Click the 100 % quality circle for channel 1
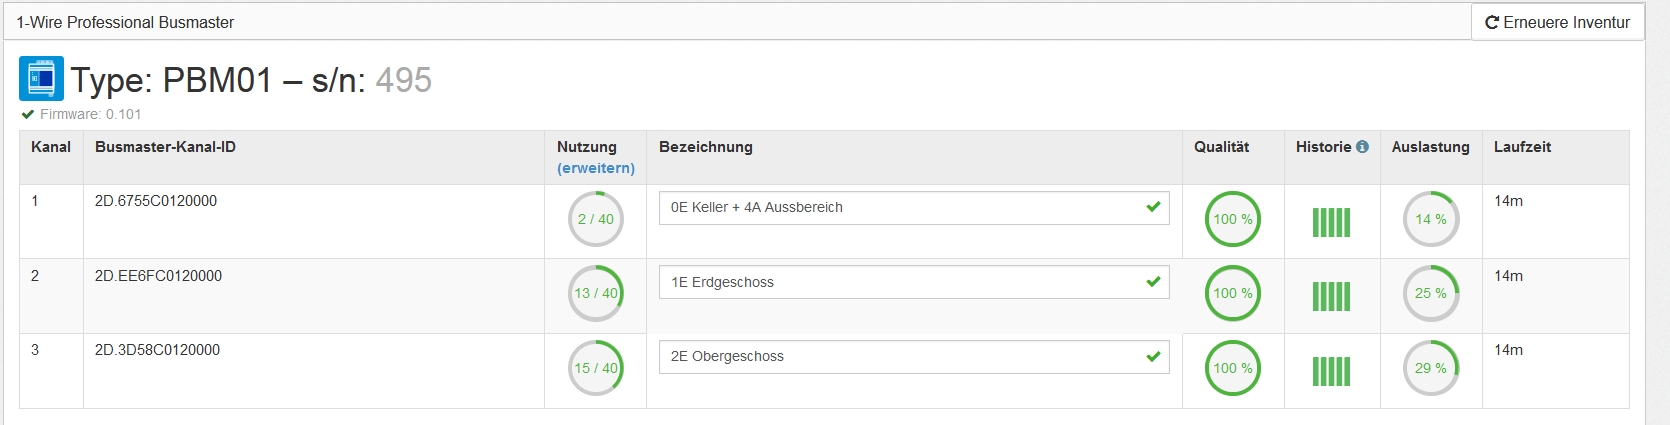This screenshot has height=425, width=1670. point(1232,219)
